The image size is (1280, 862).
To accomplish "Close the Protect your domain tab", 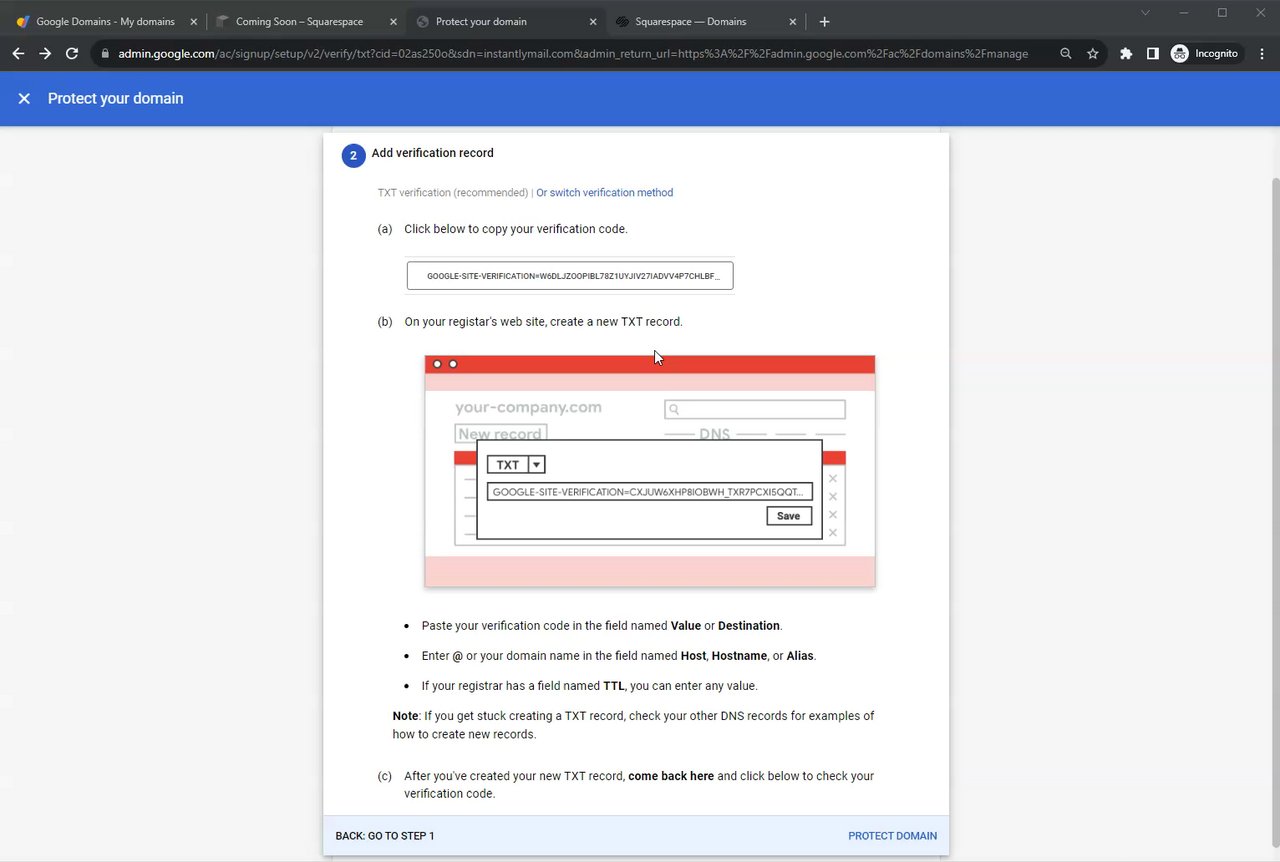I will [593, 21].
